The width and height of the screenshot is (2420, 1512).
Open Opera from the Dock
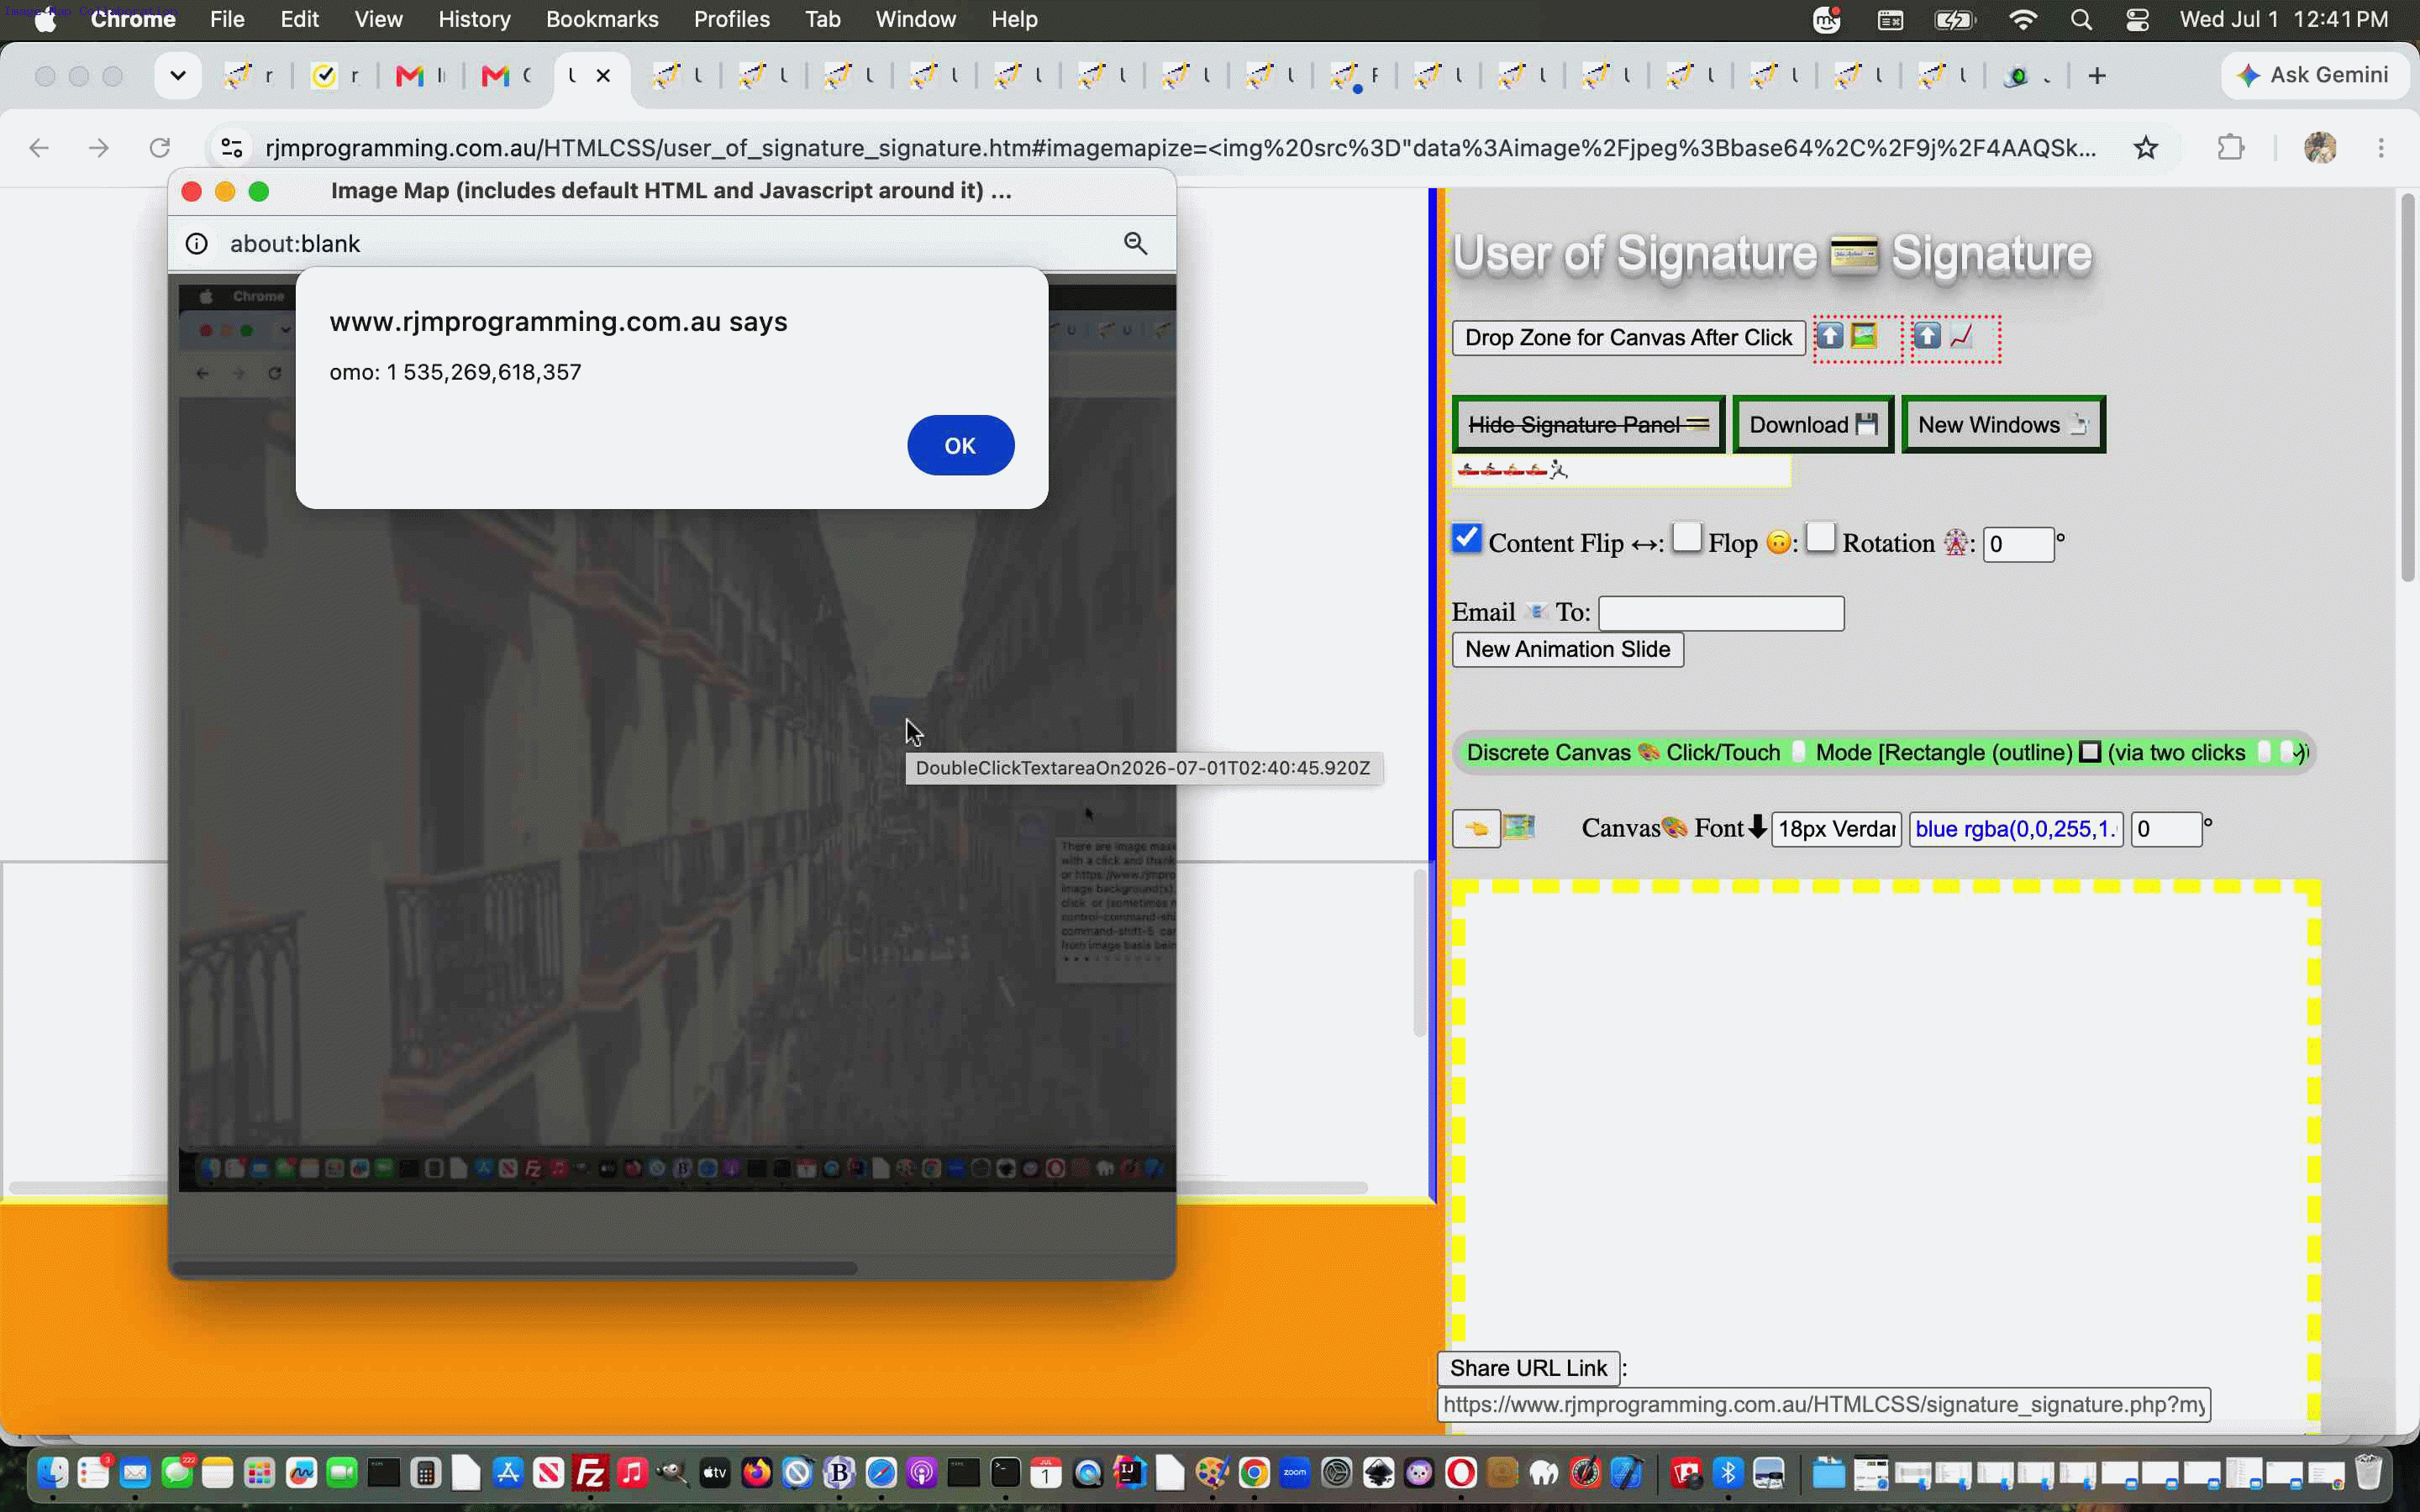[x=1460, y=1473]
